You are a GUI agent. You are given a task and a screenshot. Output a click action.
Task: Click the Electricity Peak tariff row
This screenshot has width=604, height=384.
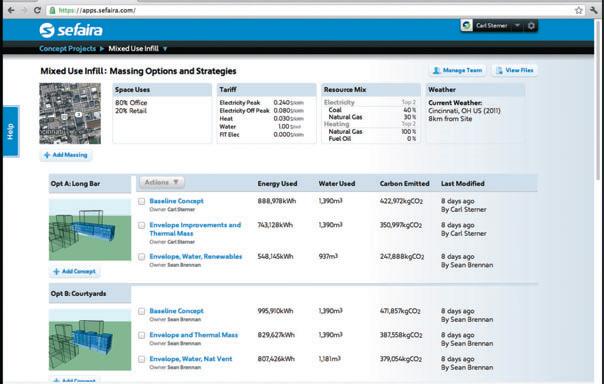tap(262, 103)
